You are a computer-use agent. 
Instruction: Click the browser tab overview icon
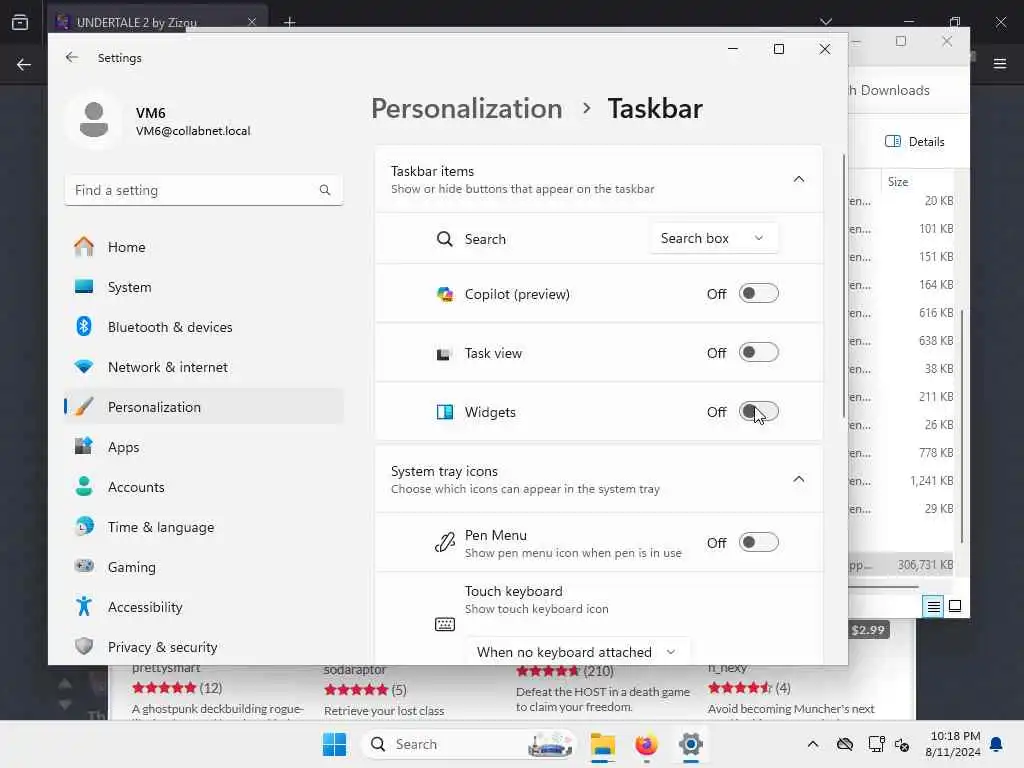pos(20,22)
